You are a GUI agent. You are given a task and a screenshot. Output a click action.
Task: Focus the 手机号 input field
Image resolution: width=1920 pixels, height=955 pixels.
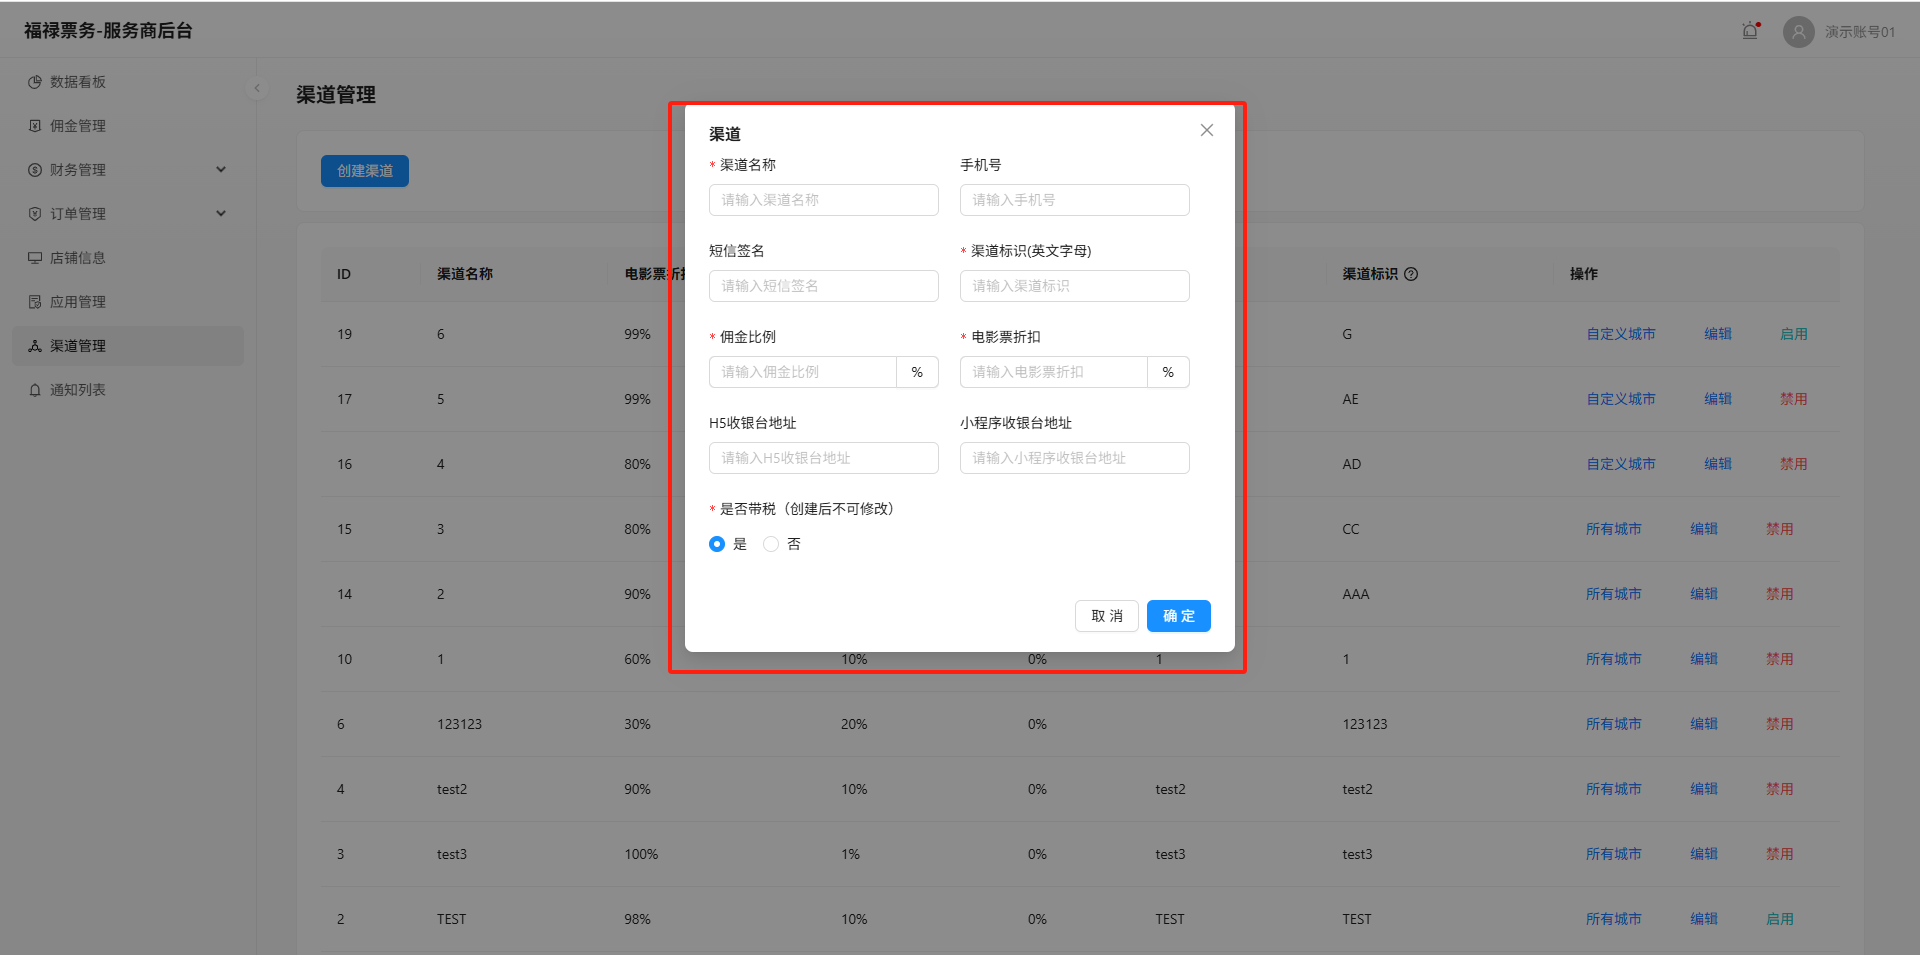[1074, 200]
